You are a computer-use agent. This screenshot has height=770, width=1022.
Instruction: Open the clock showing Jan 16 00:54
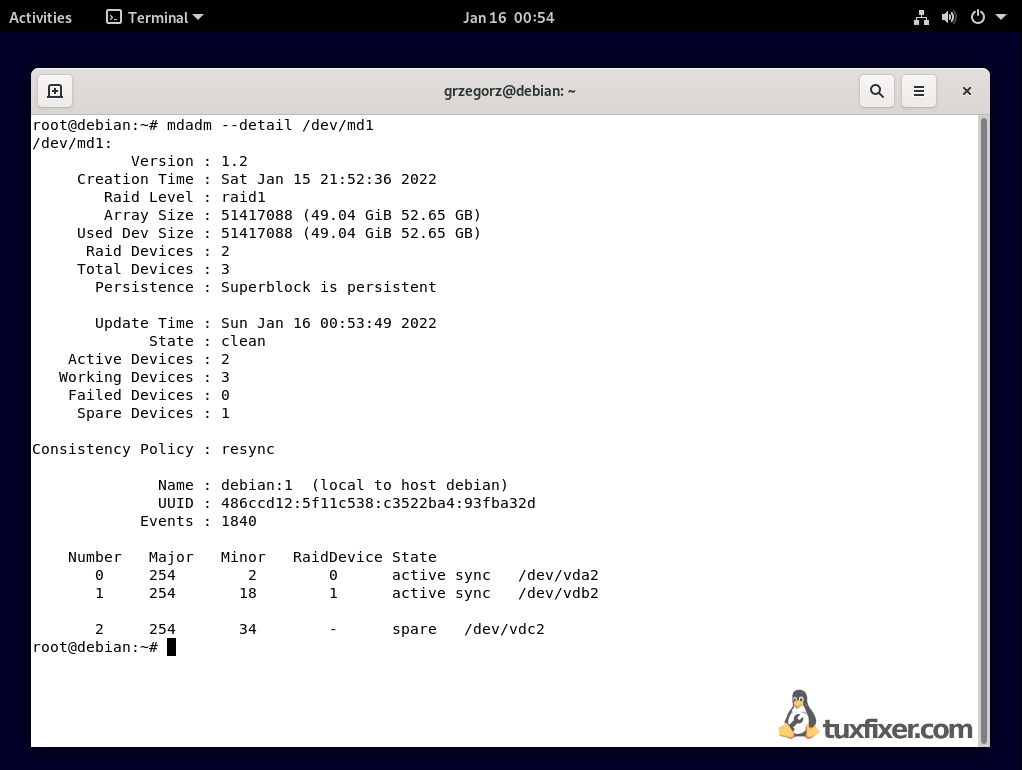[x=508, y=17]
